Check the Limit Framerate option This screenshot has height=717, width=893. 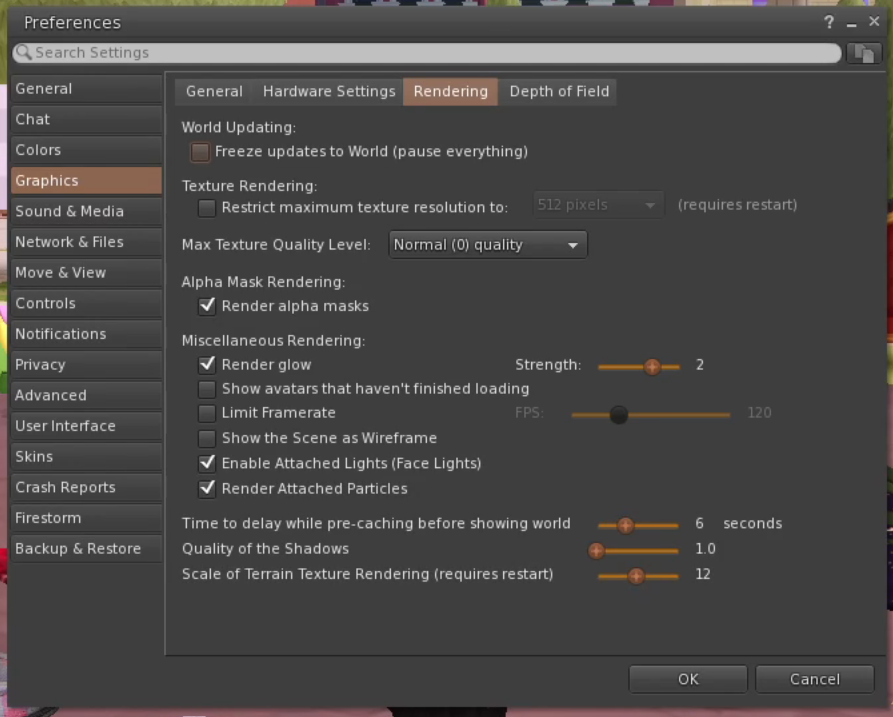click(207, 413)
